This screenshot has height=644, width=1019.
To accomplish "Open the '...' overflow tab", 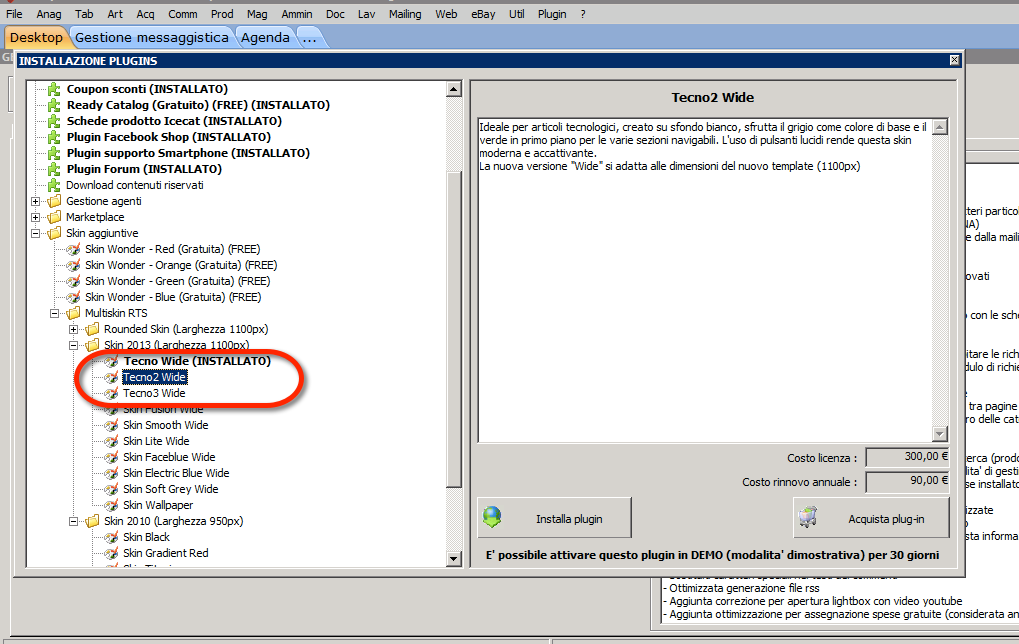I will click(x=310, y=38).
